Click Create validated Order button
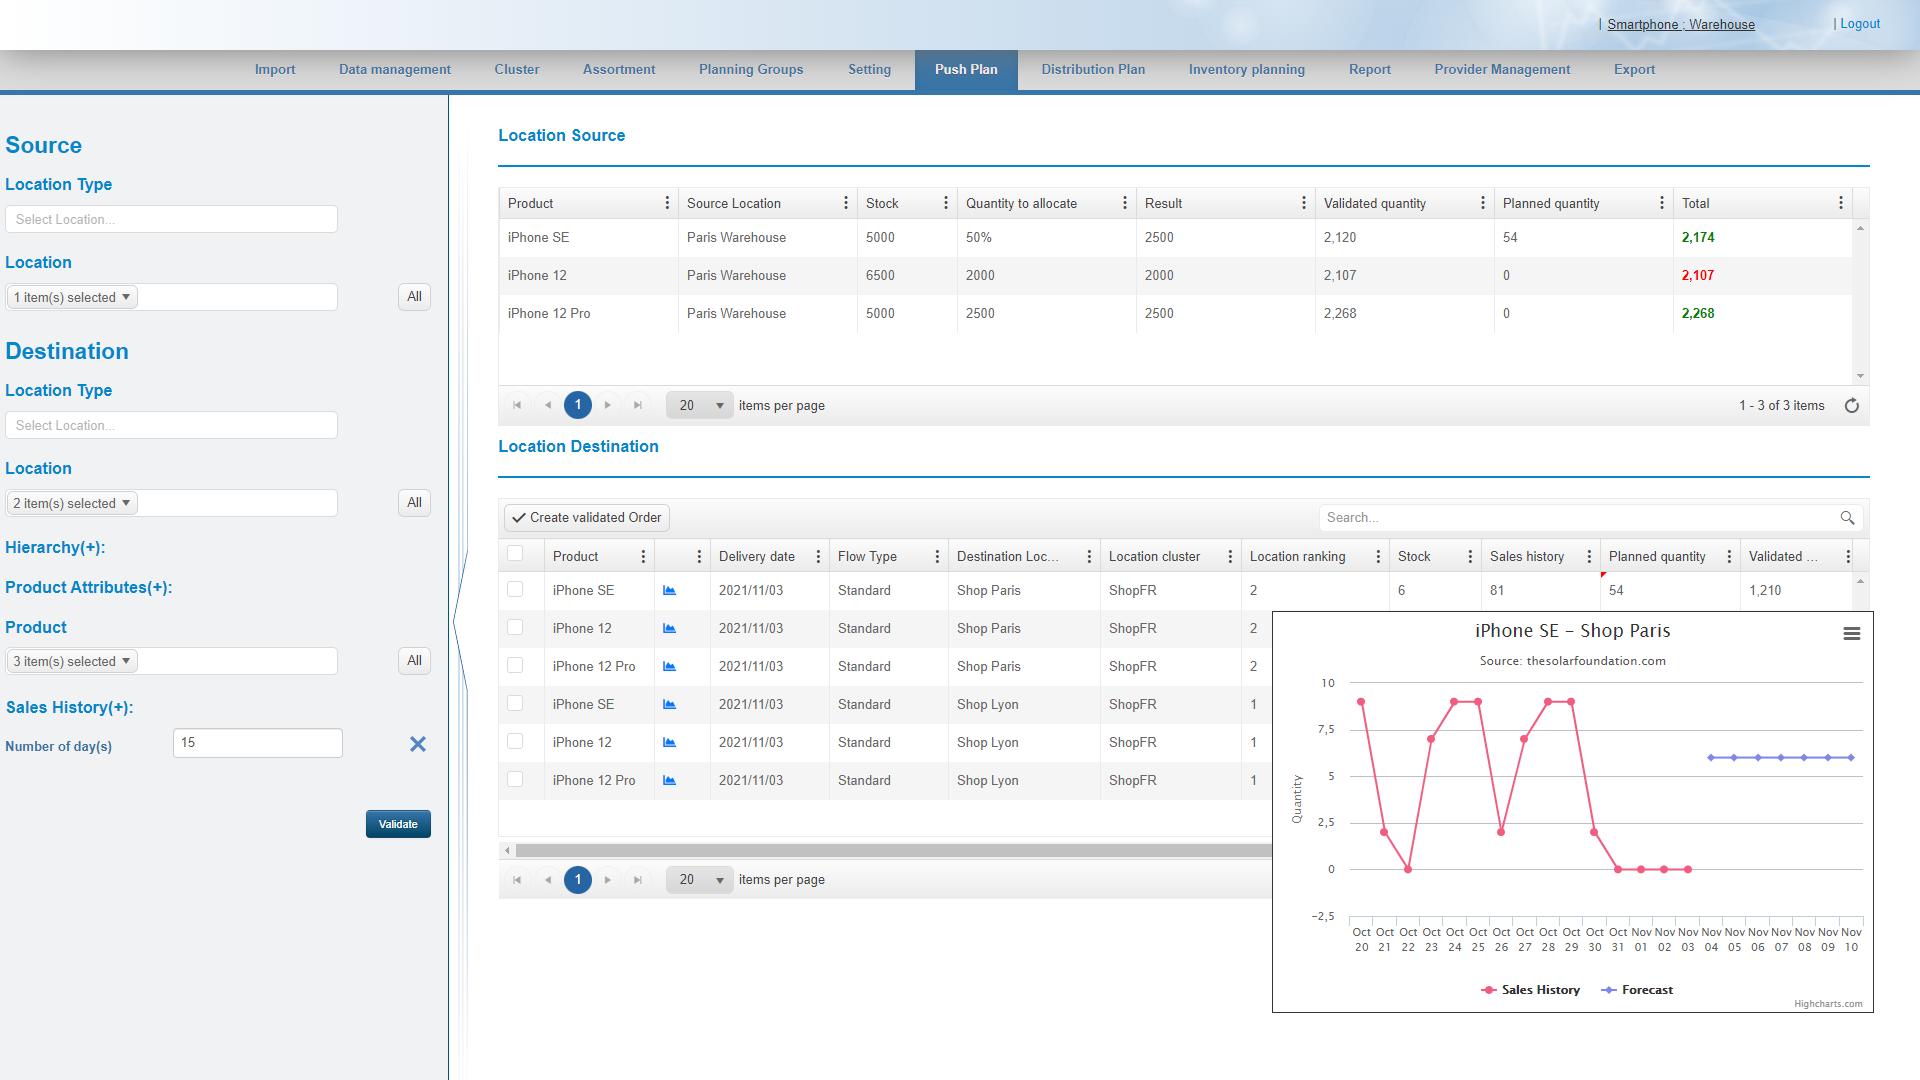This screenshot has height=1080, width=1920. click(587, 518)
